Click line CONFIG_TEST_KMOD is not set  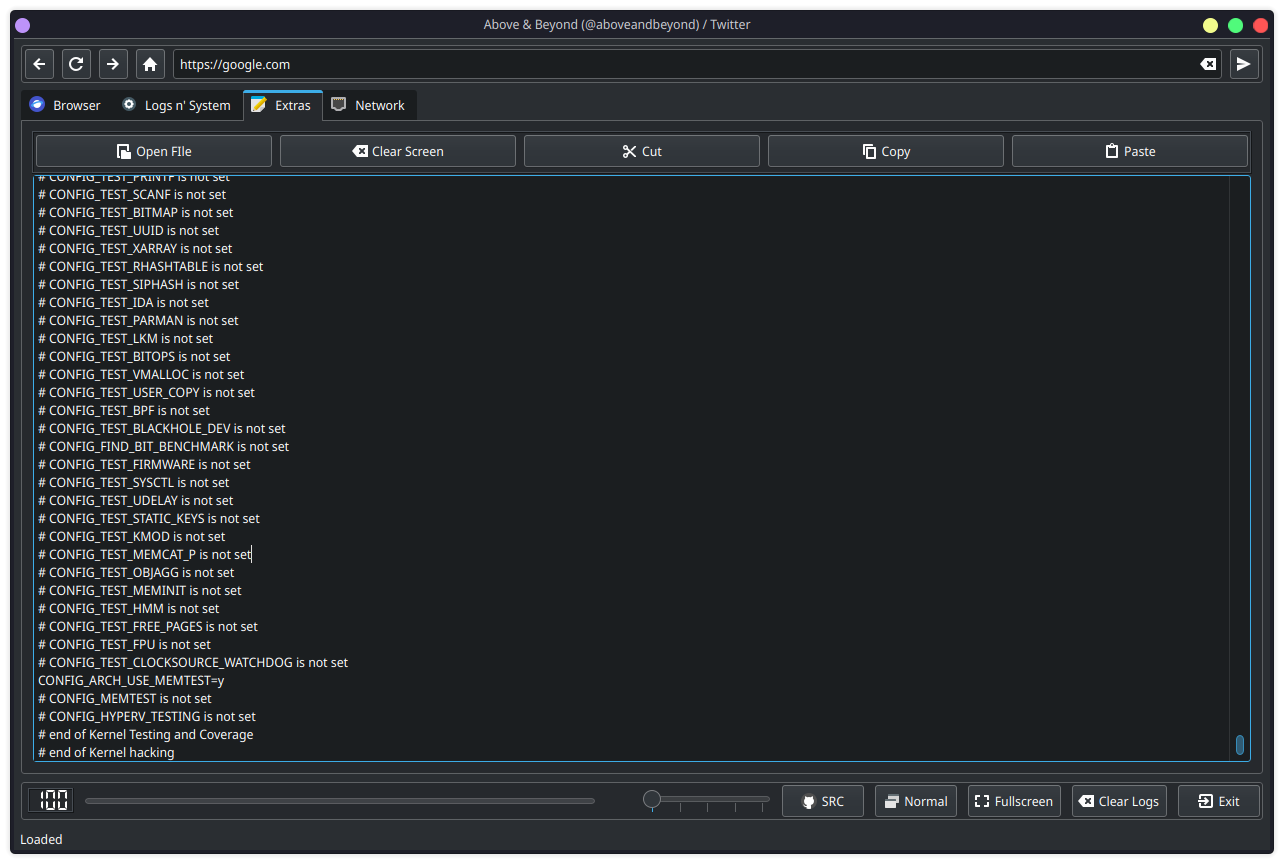pos(132,536)
